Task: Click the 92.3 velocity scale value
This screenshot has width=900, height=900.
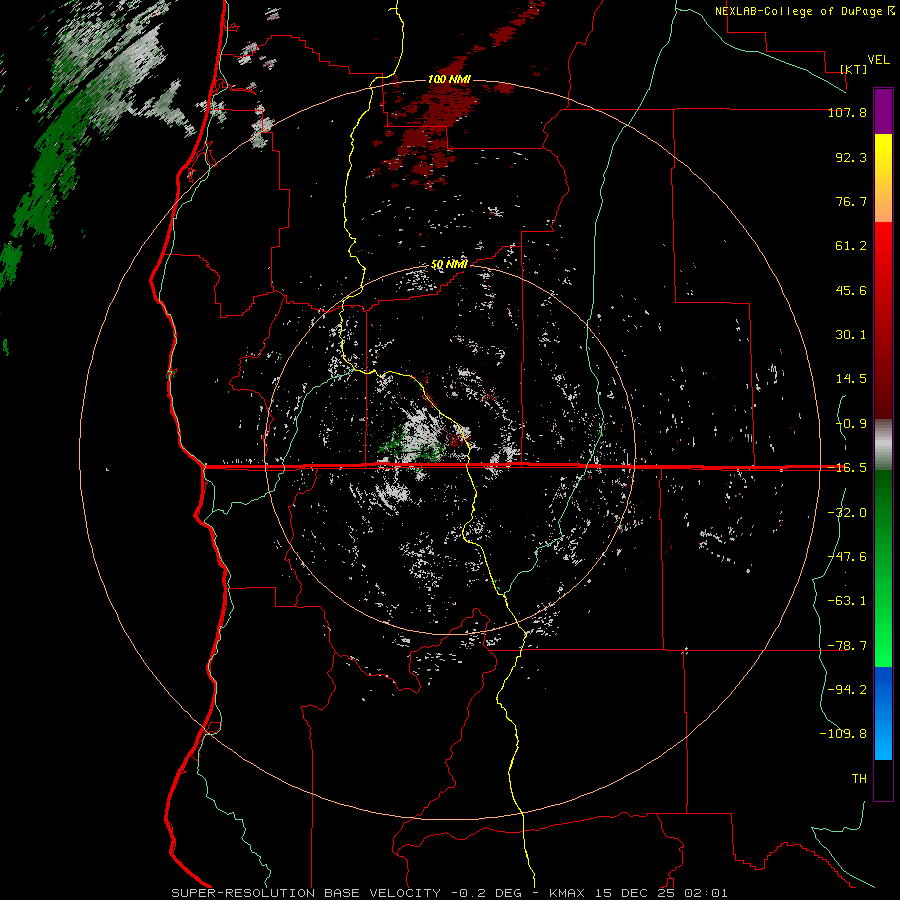Action: 851,157
